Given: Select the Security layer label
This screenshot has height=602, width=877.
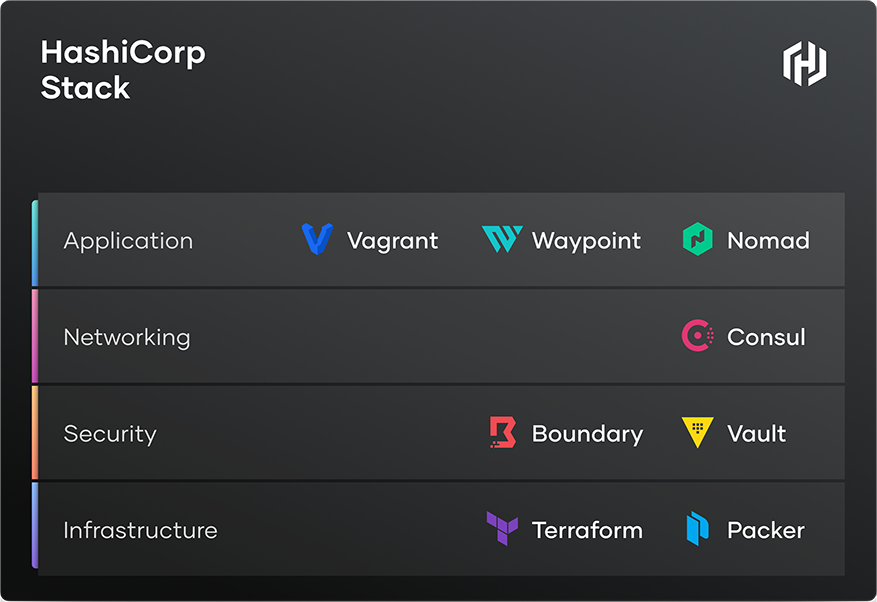Looking at the screenshot, I should [110, 434].
